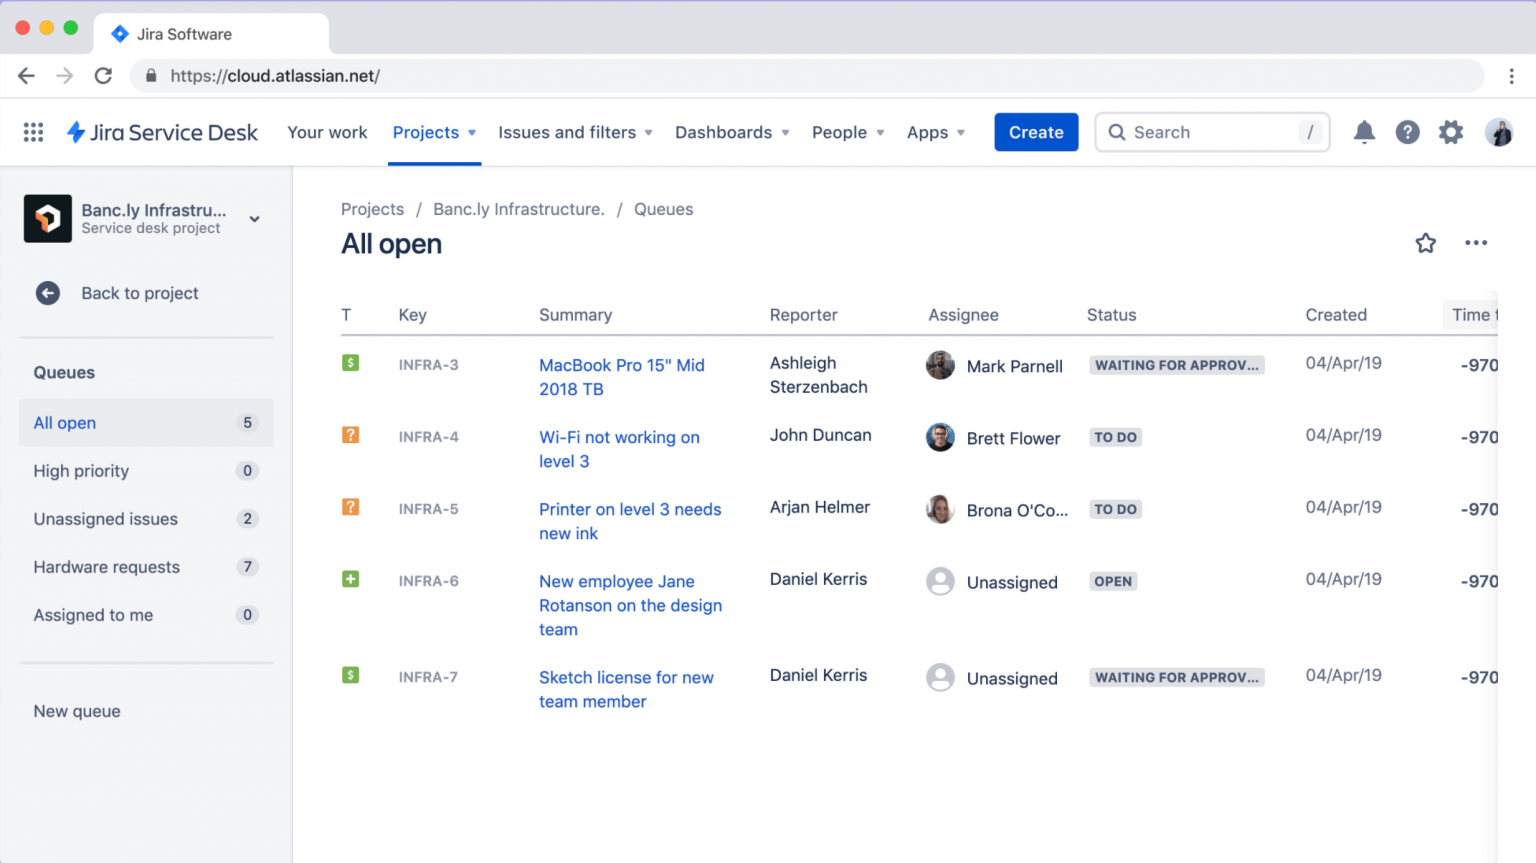This screenshot has height=863, width=1536.
Task: Open the notifications bell
Action: (x=1364, y=131)
